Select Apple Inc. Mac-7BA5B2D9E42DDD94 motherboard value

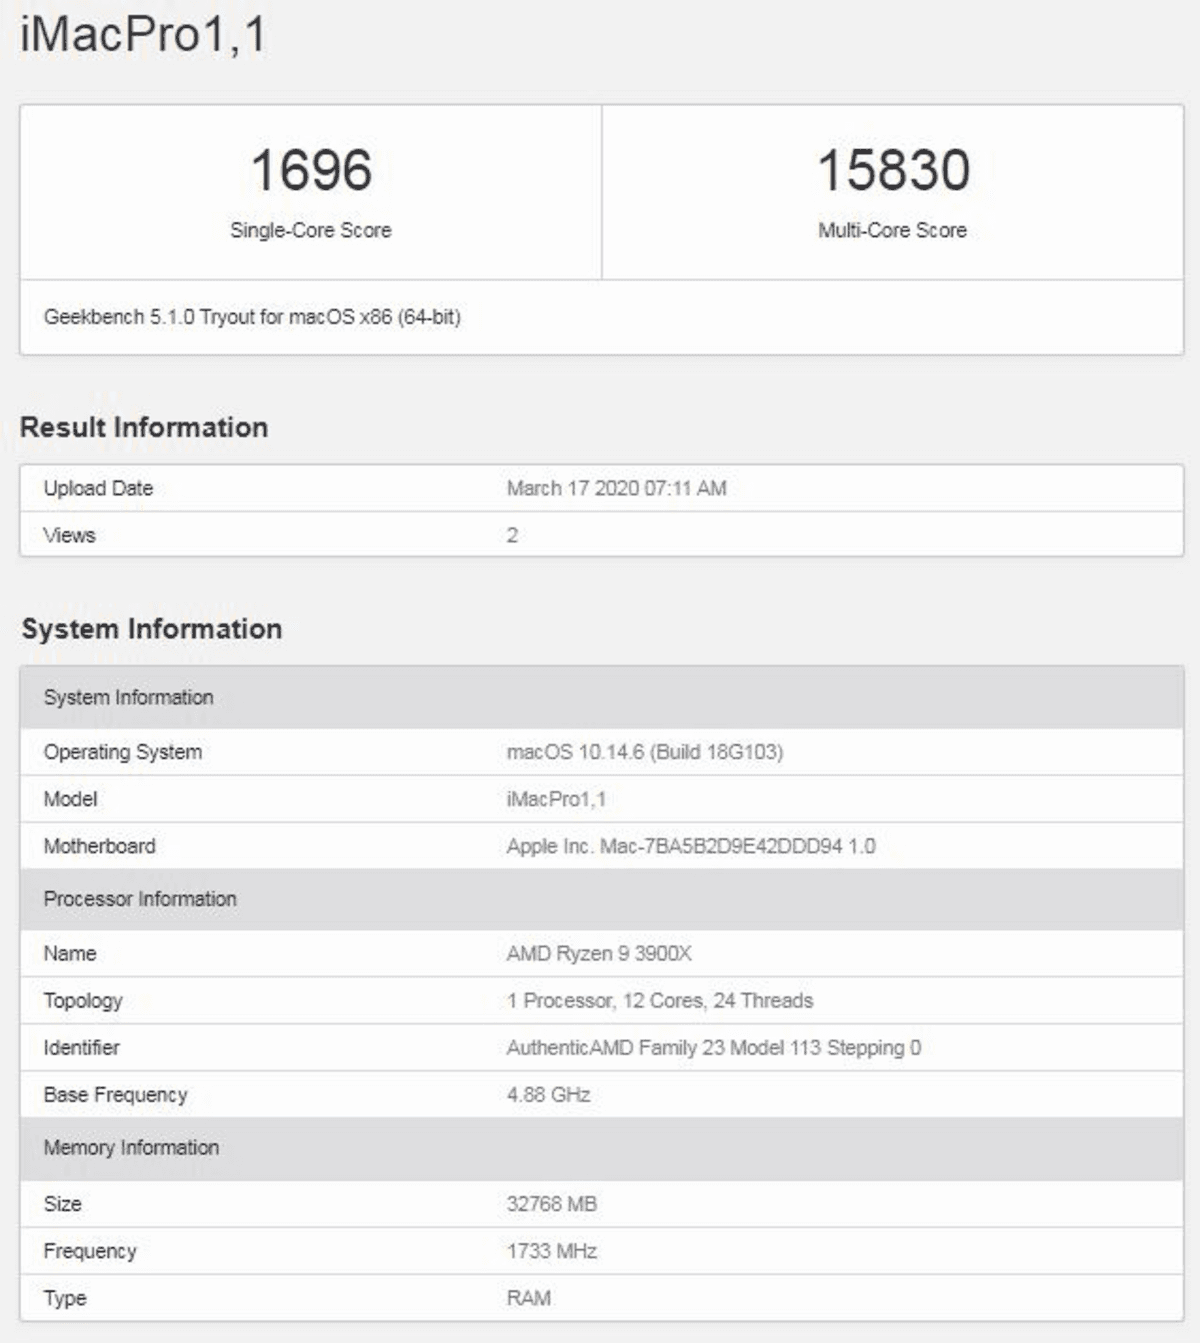pos(691,846)
